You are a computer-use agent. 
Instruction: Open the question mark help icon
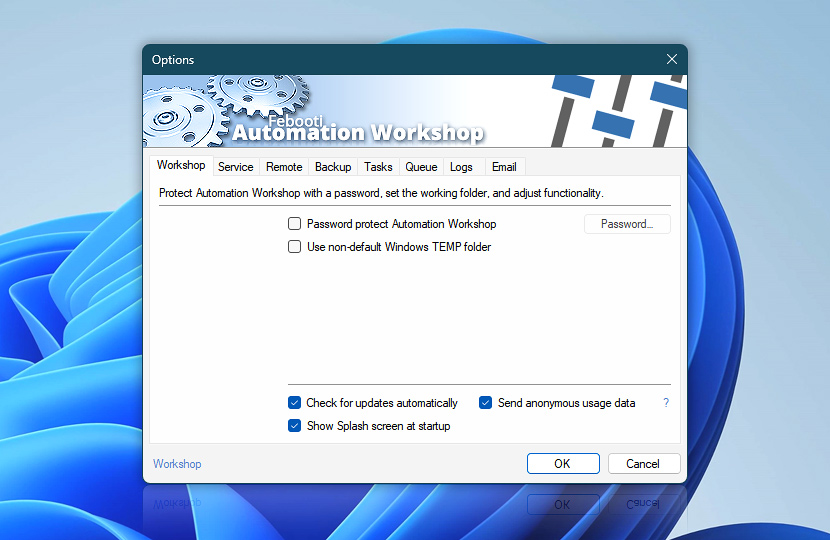point(666,403)
